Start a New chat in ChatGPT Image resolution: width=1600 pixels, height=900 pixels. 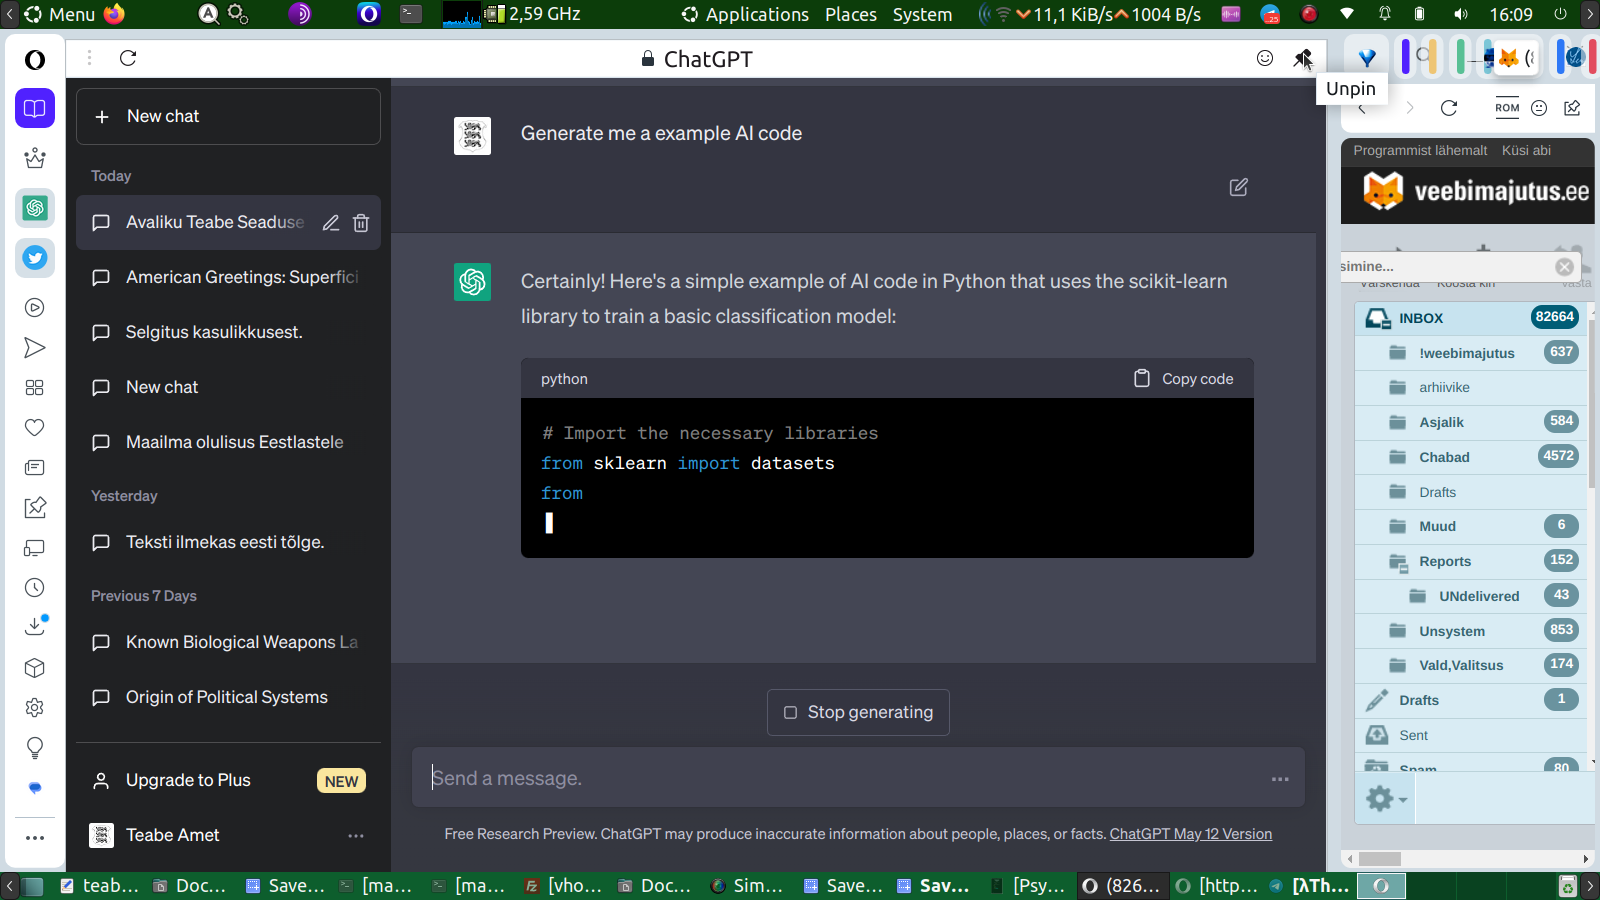click(228, 116)
